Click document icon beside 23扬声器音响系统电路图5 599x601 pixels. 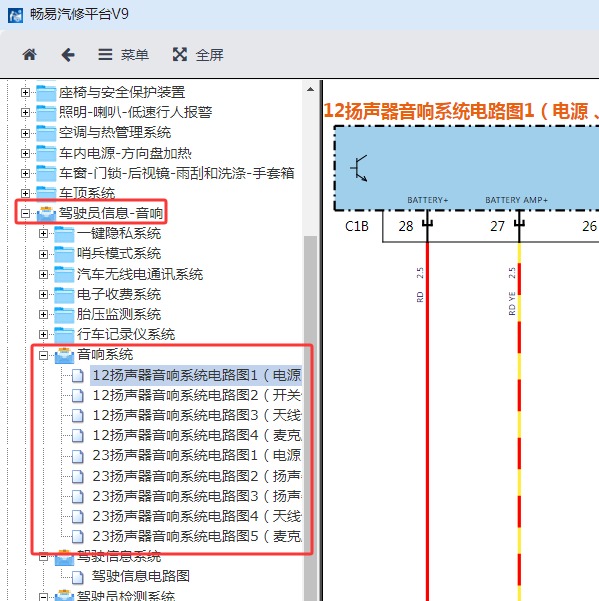[x=78, y=537]
